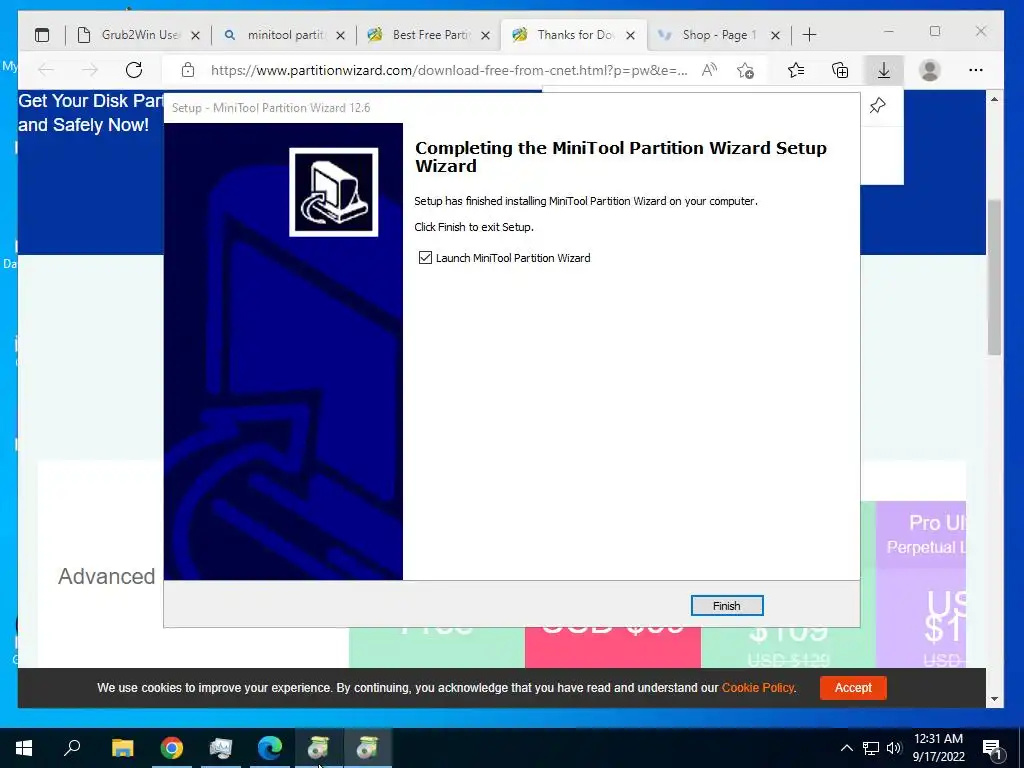The height and width of the screenshot is (768, 1024).
Task: Open File Explorer from taskbar
Action: pyautogui.click(x=122, y=748)
